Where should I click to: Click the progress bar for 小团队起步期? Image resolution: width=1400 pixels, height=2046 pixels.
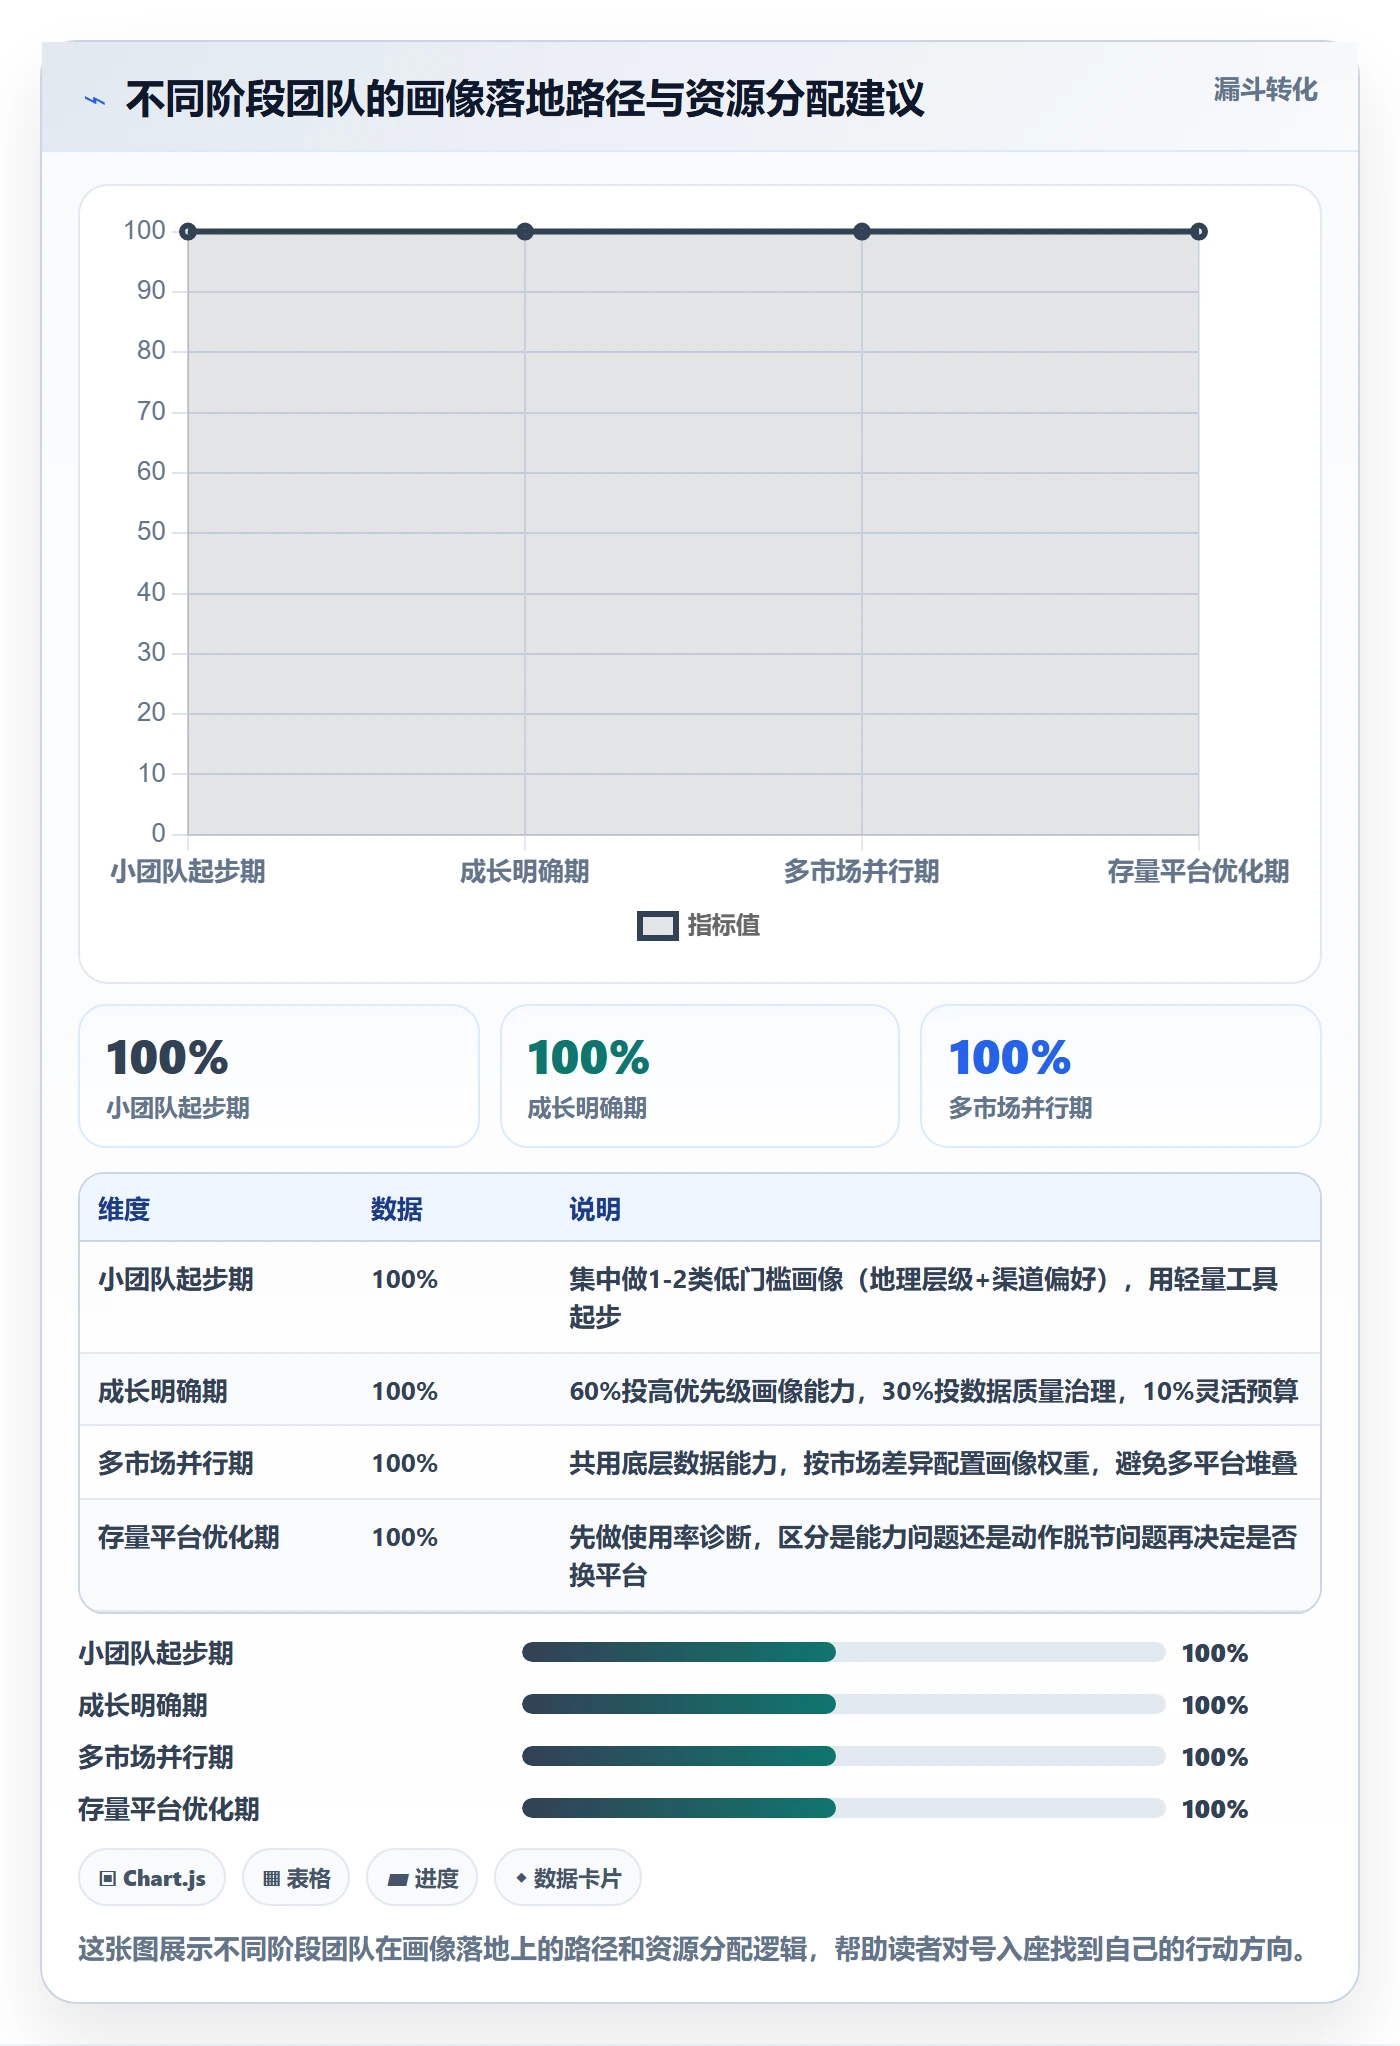tap(844, 1652)
